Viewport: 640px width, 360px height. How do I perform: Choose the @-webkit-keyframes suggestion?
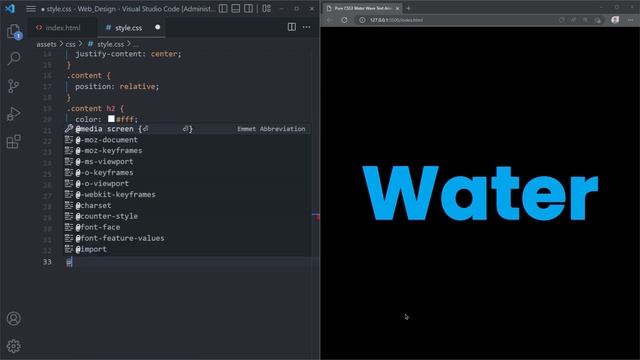(187, 195)
